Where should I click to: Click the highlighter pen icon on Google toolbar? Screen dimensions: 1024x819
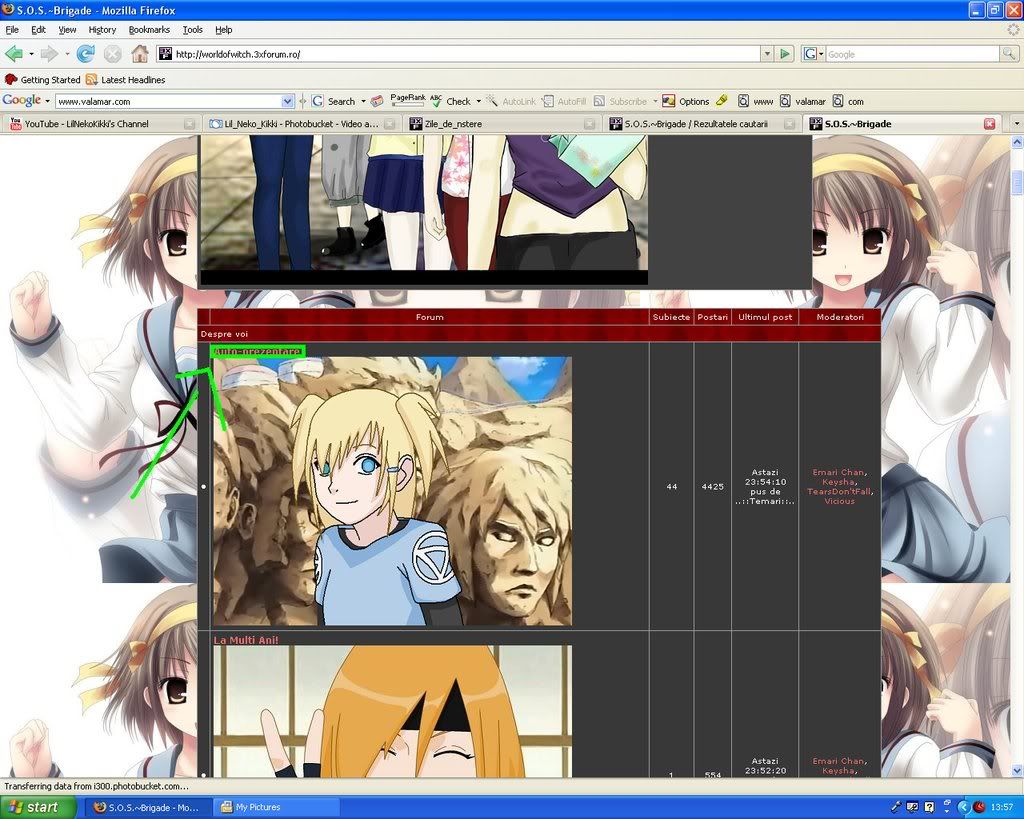pos(722,101)
